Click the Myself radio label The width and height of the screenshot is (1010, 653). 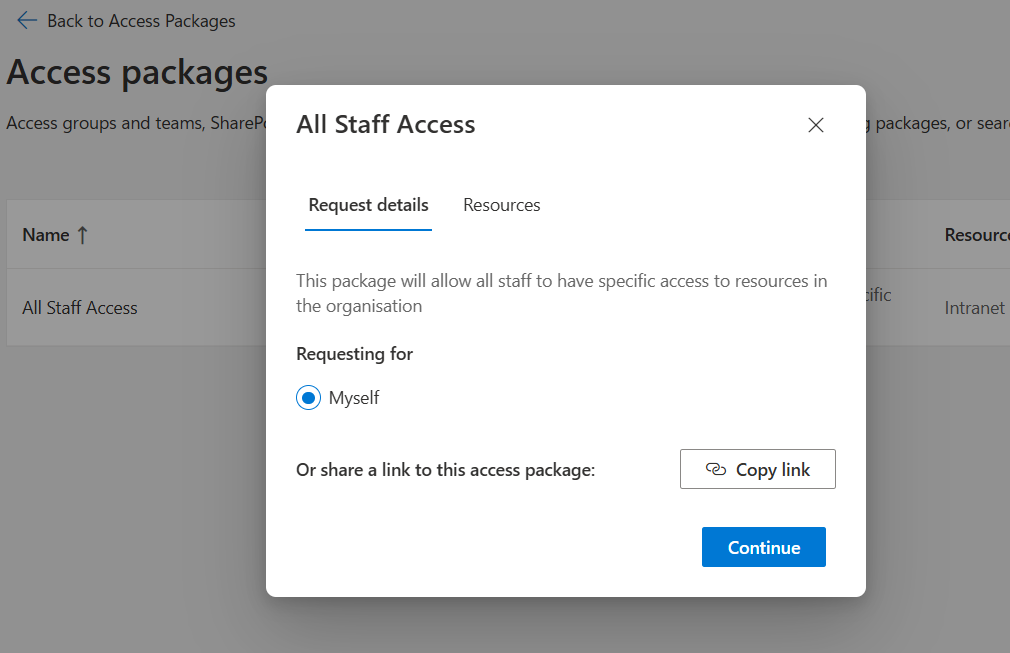(354, 398)
